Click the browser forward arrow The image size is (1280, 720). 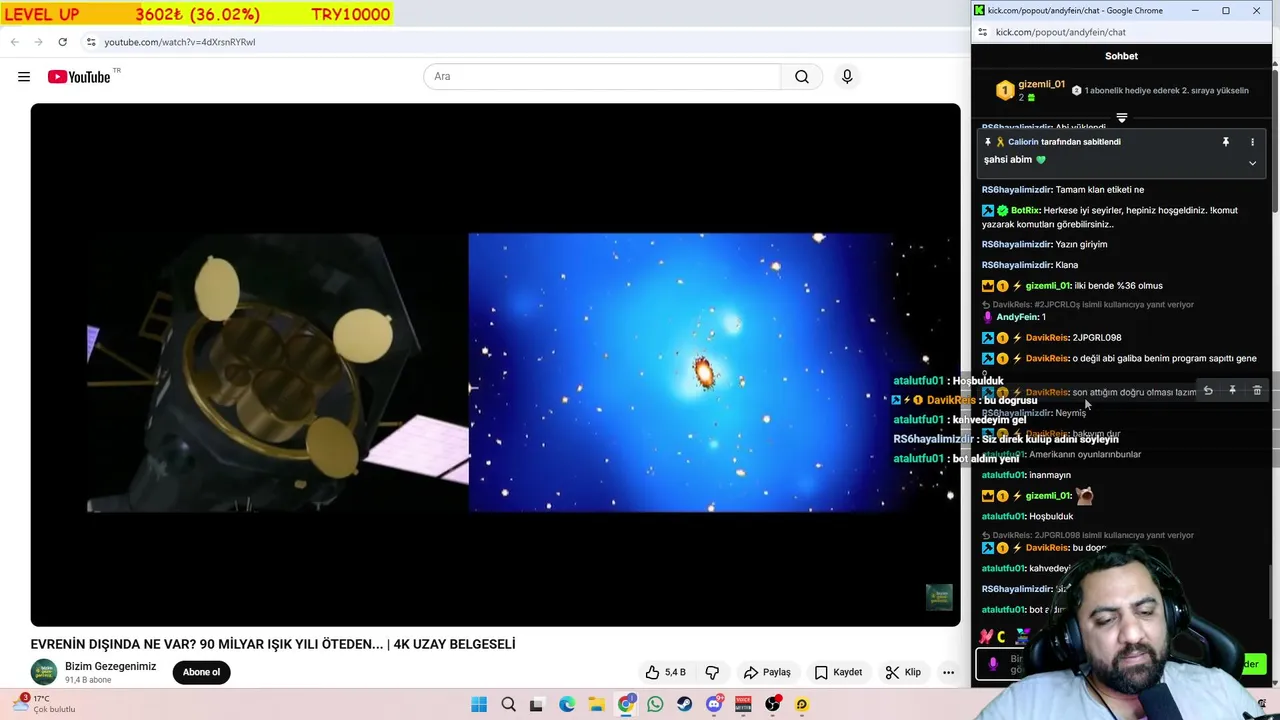38,42
